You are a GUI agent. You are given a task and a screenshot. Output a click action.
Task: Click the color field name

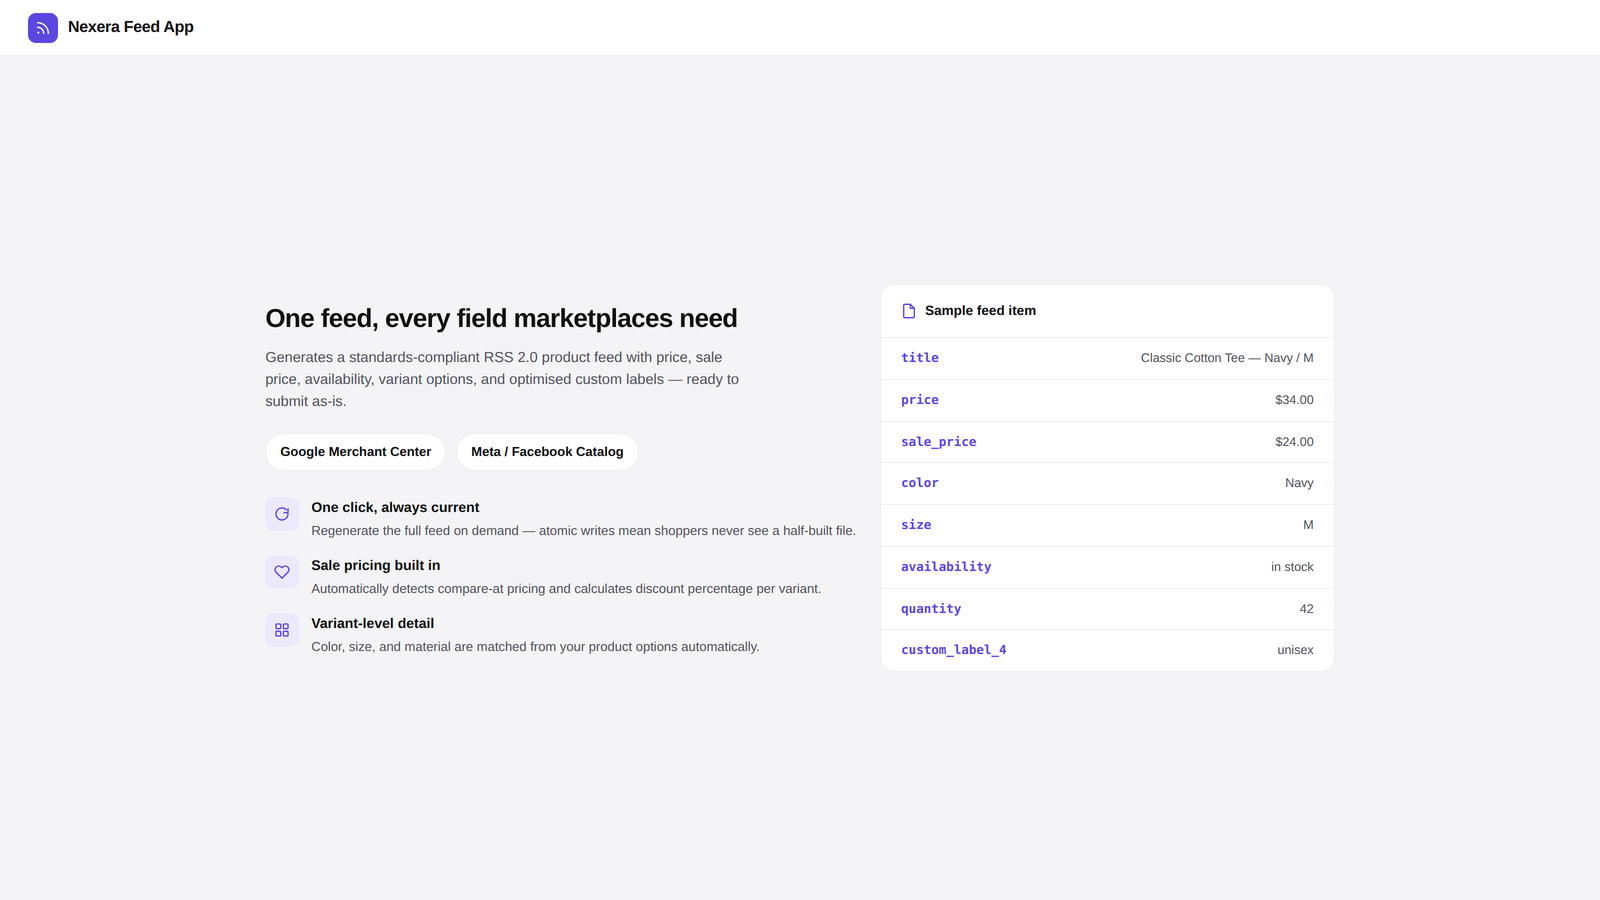pyautogui.click(x=920, y=483)
